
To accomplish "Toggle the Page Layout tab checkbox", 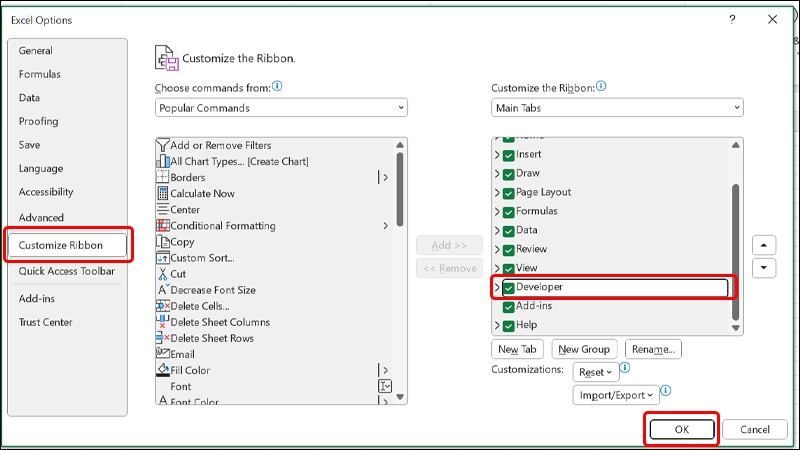I will tap(509, 193).
